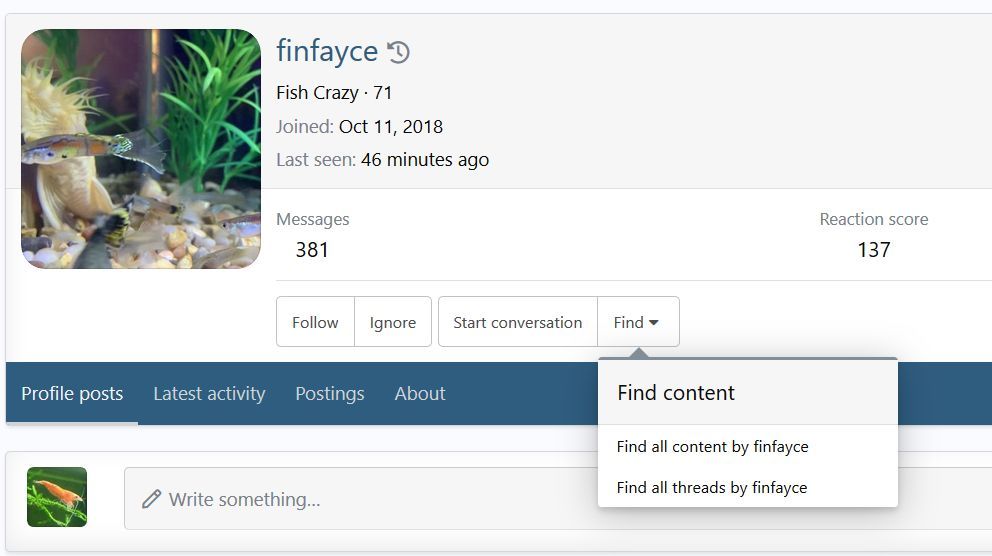Viewport: 992px width, 556px height.
Task: Open the Latest activity tab
Action: point(209,393)
